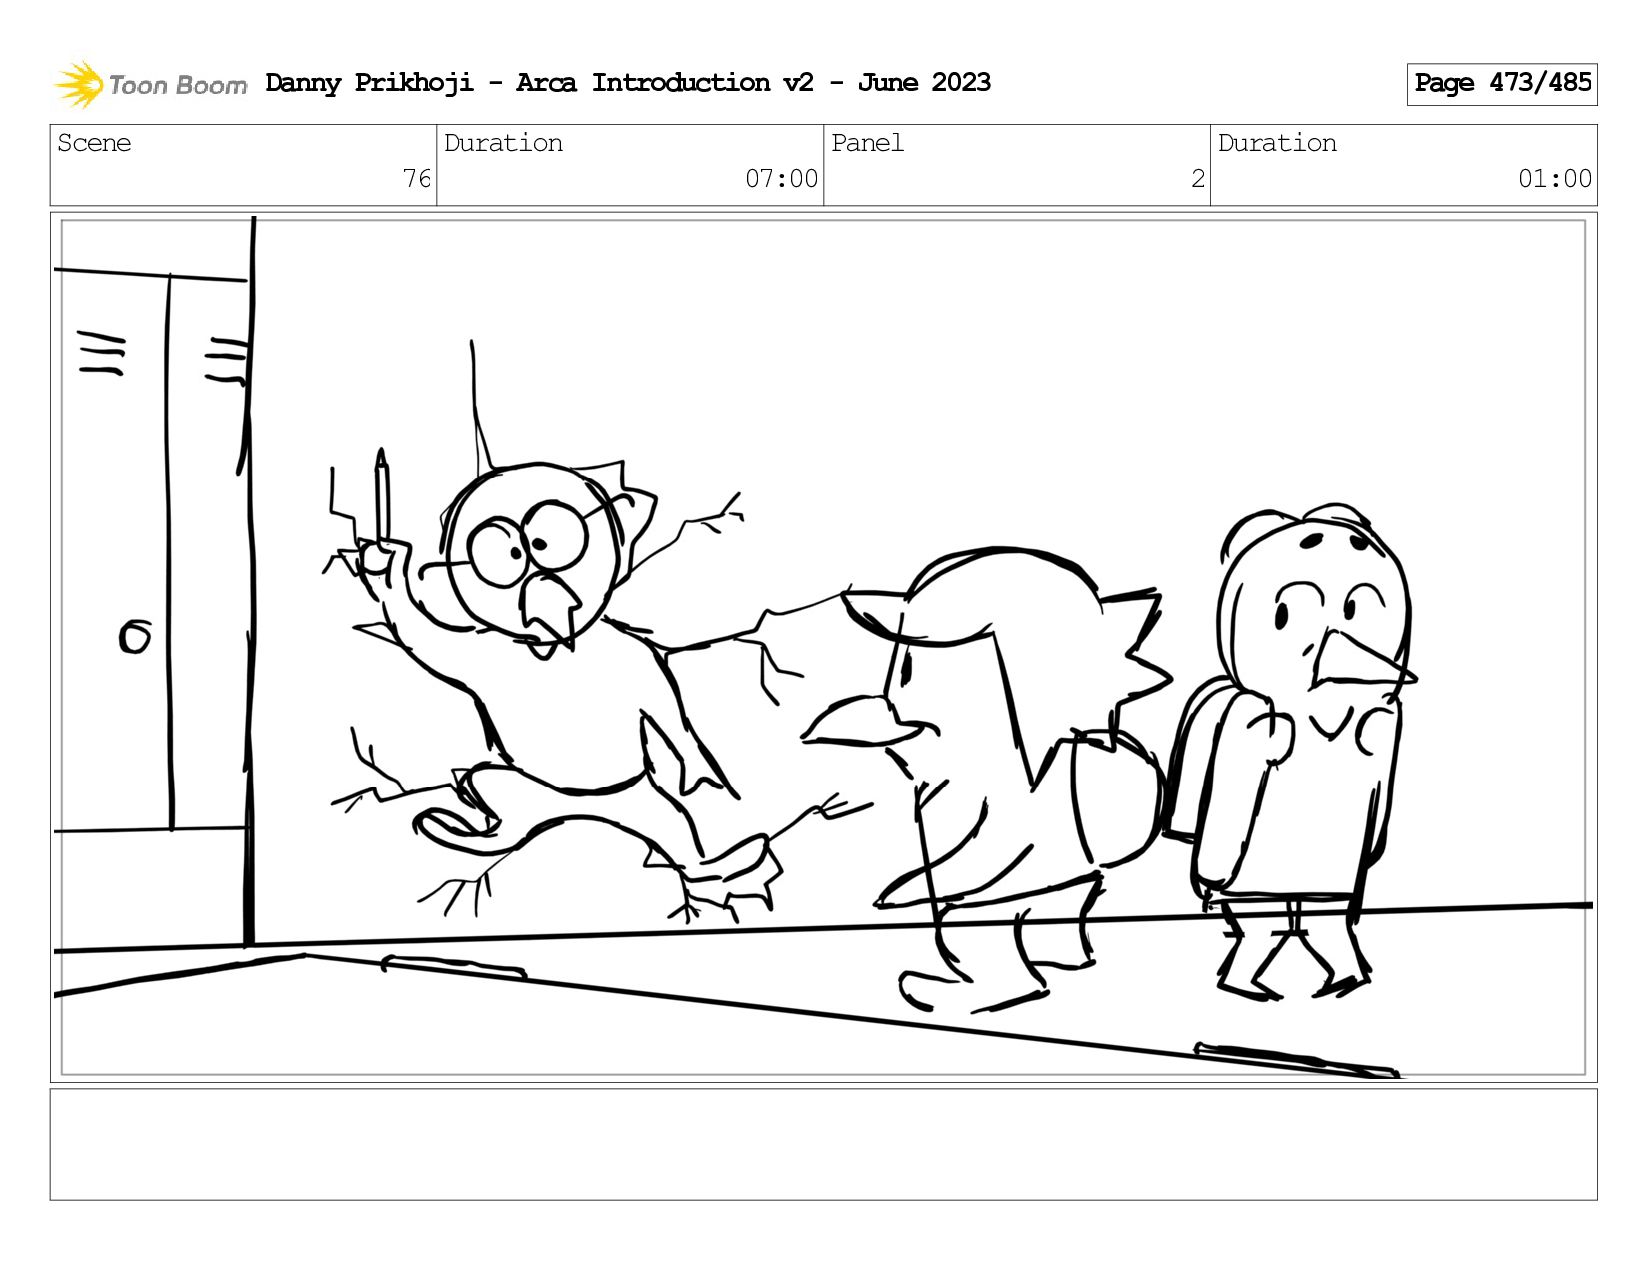Click the 'Panel' header label
The height and width of the screenshot is (1275, 1650).
tap(867, 143)
